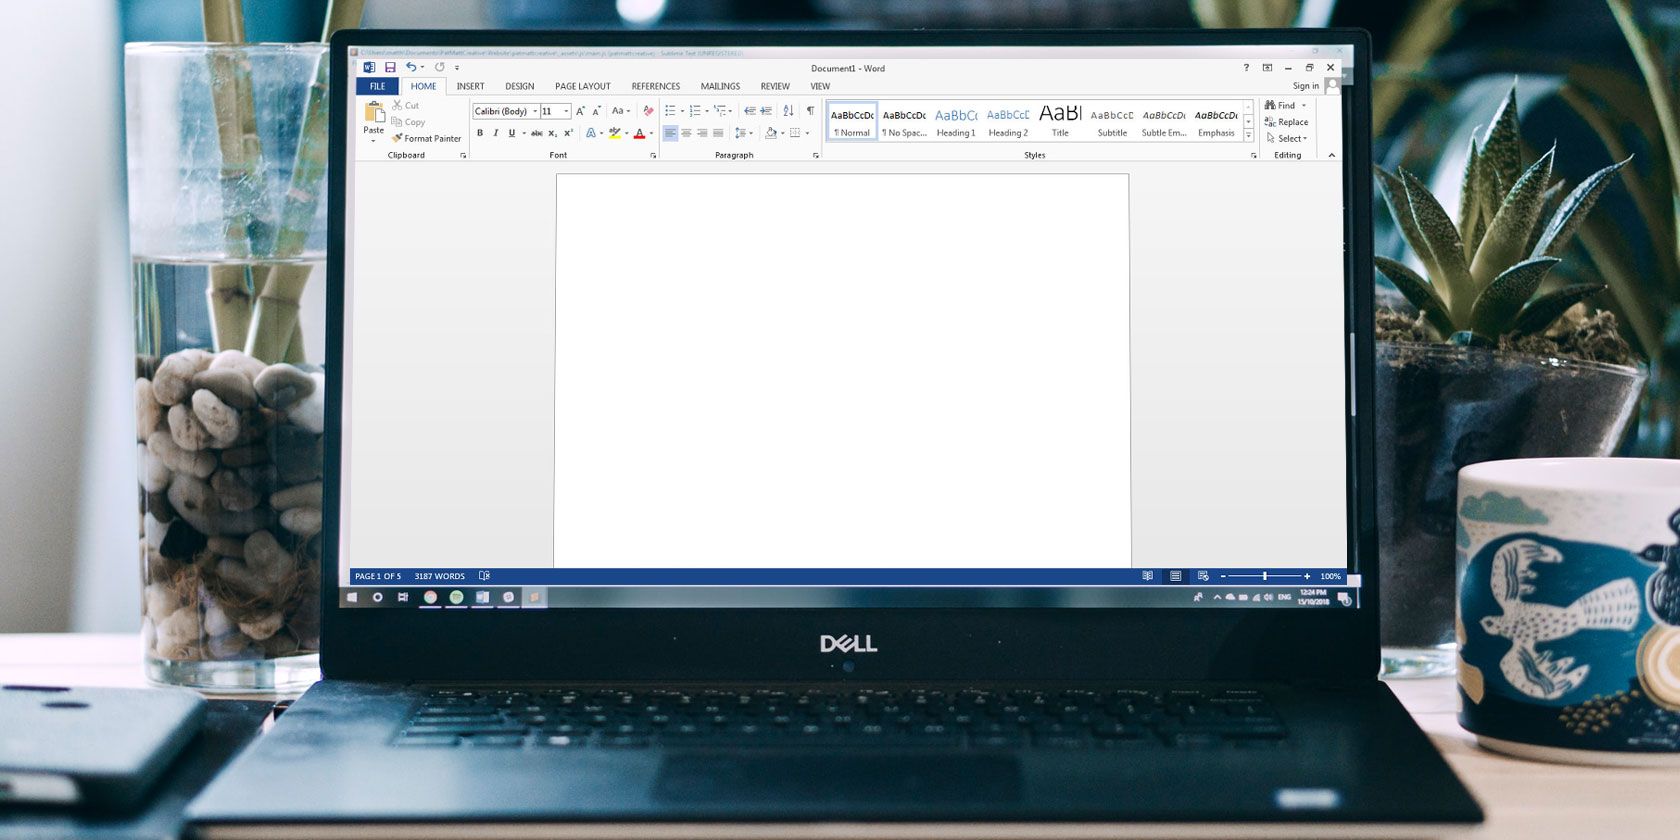Open Word Help via the question mark
This screenshot has width=1680, height=840.
pos(1246,68)
